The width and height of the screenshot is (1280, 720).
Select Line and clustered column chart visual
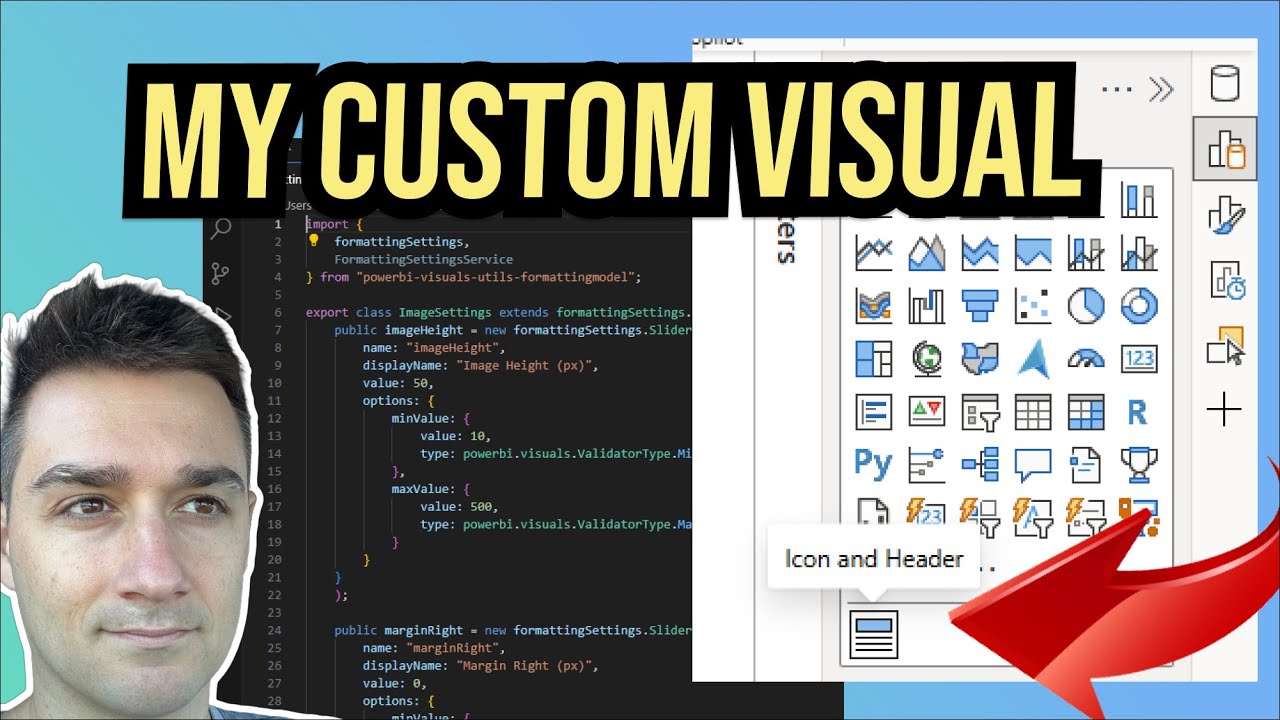tap(1139, 253)
